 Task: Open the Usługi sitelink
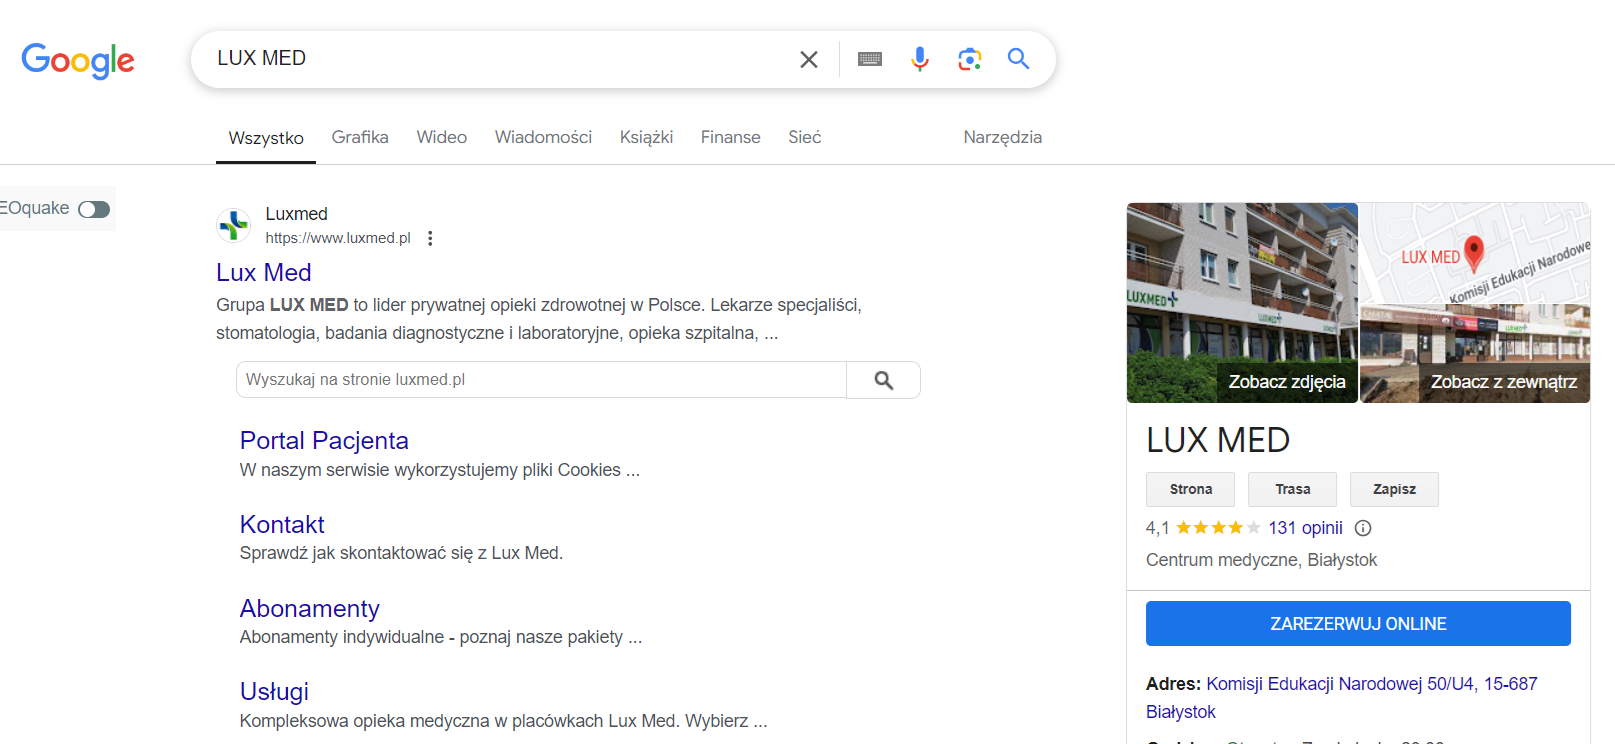coord(274,691)
